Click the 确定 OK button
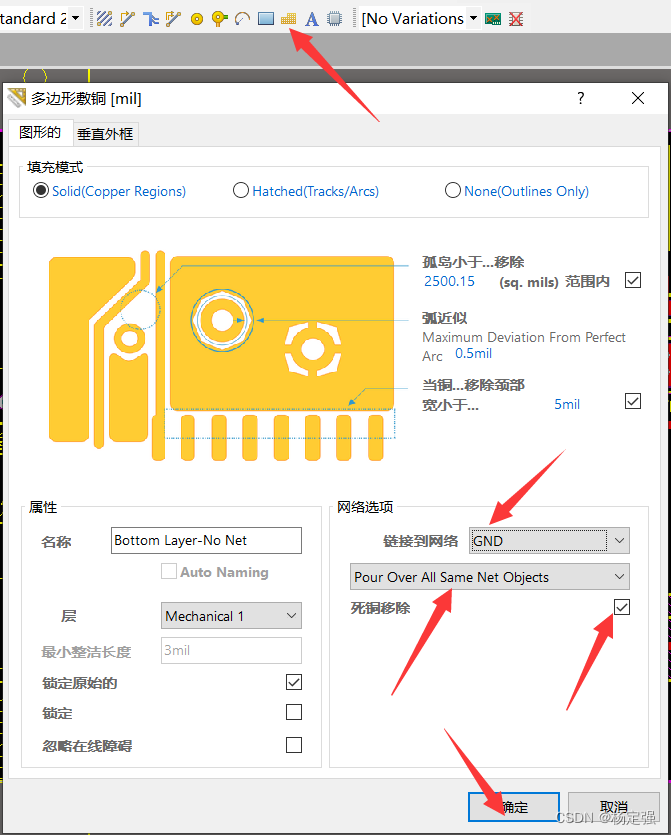The height and width of the screenshot is (835, 671). pos(514,807)
